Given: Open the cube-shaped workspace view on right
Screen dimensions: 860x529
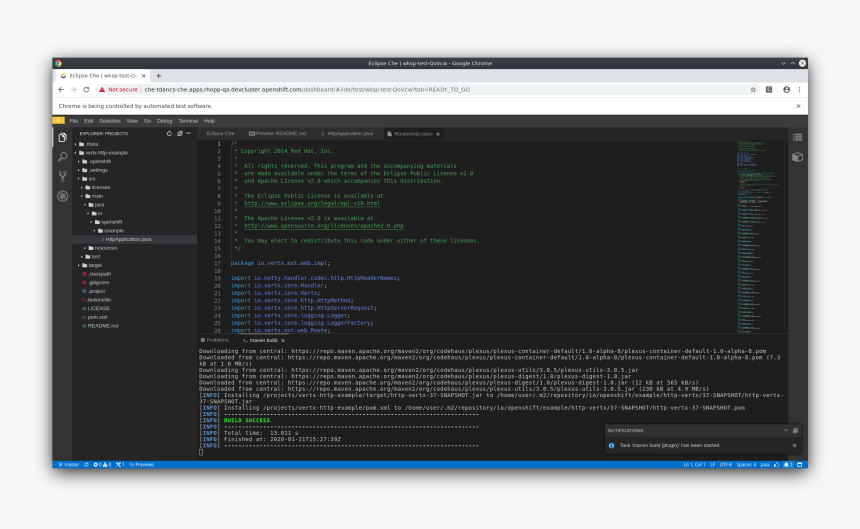Looking at the screenshot, I should pyautogui.click(x=797, y=157).
